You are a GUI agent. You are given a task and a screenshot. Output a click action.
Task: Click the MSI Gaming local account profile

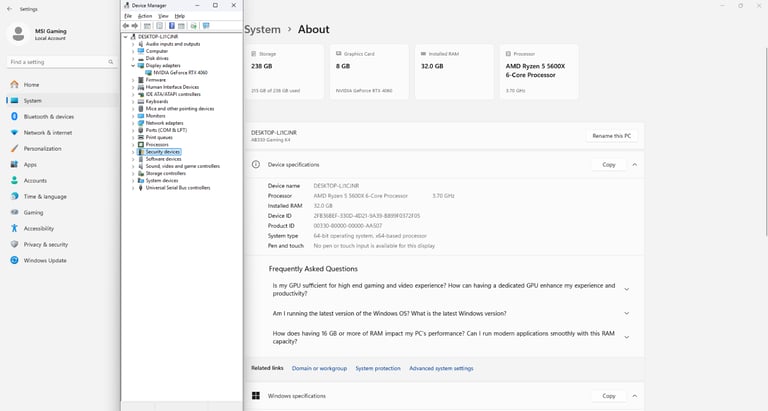click(38, 34)
